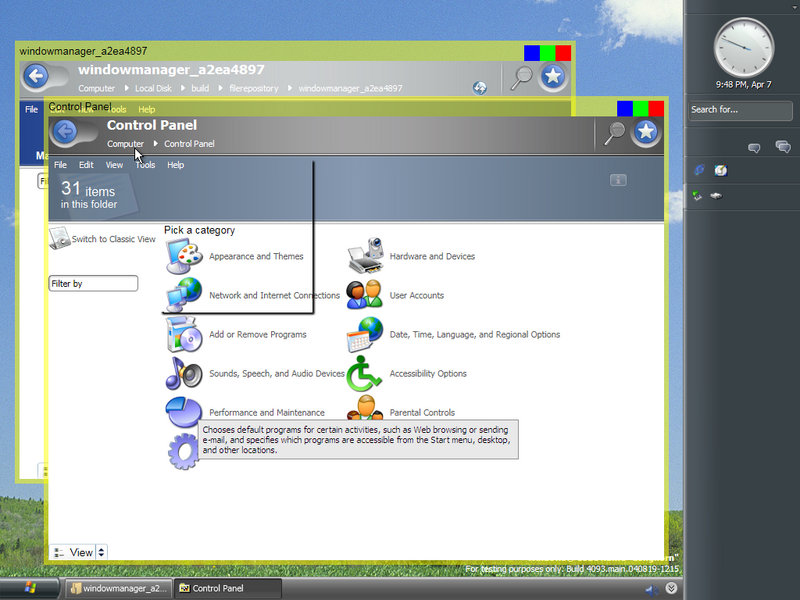This screenshot has height=600, width=800.
Task: Switch to windowmanager_a2... taskbar button
Action: [119, 588]
